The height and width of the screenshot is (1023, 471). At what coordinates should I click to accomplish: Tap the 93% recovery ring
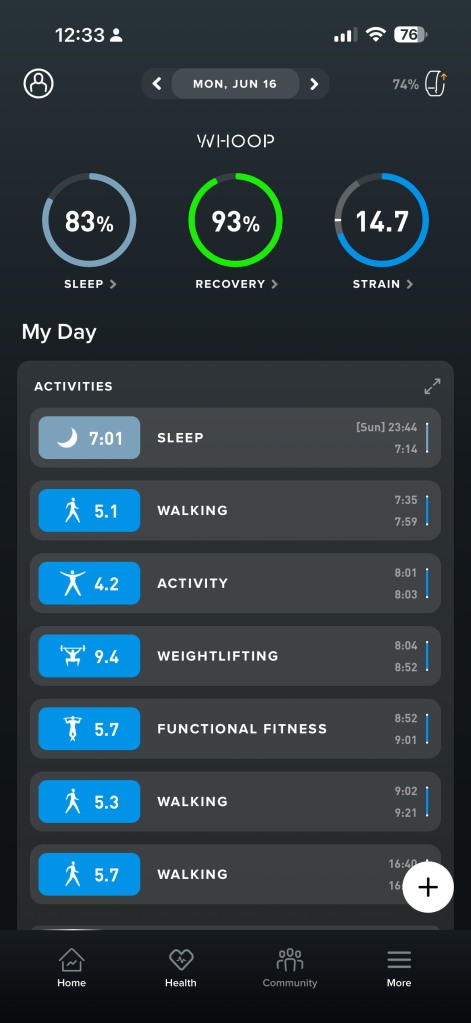click(x=236, y=220)
